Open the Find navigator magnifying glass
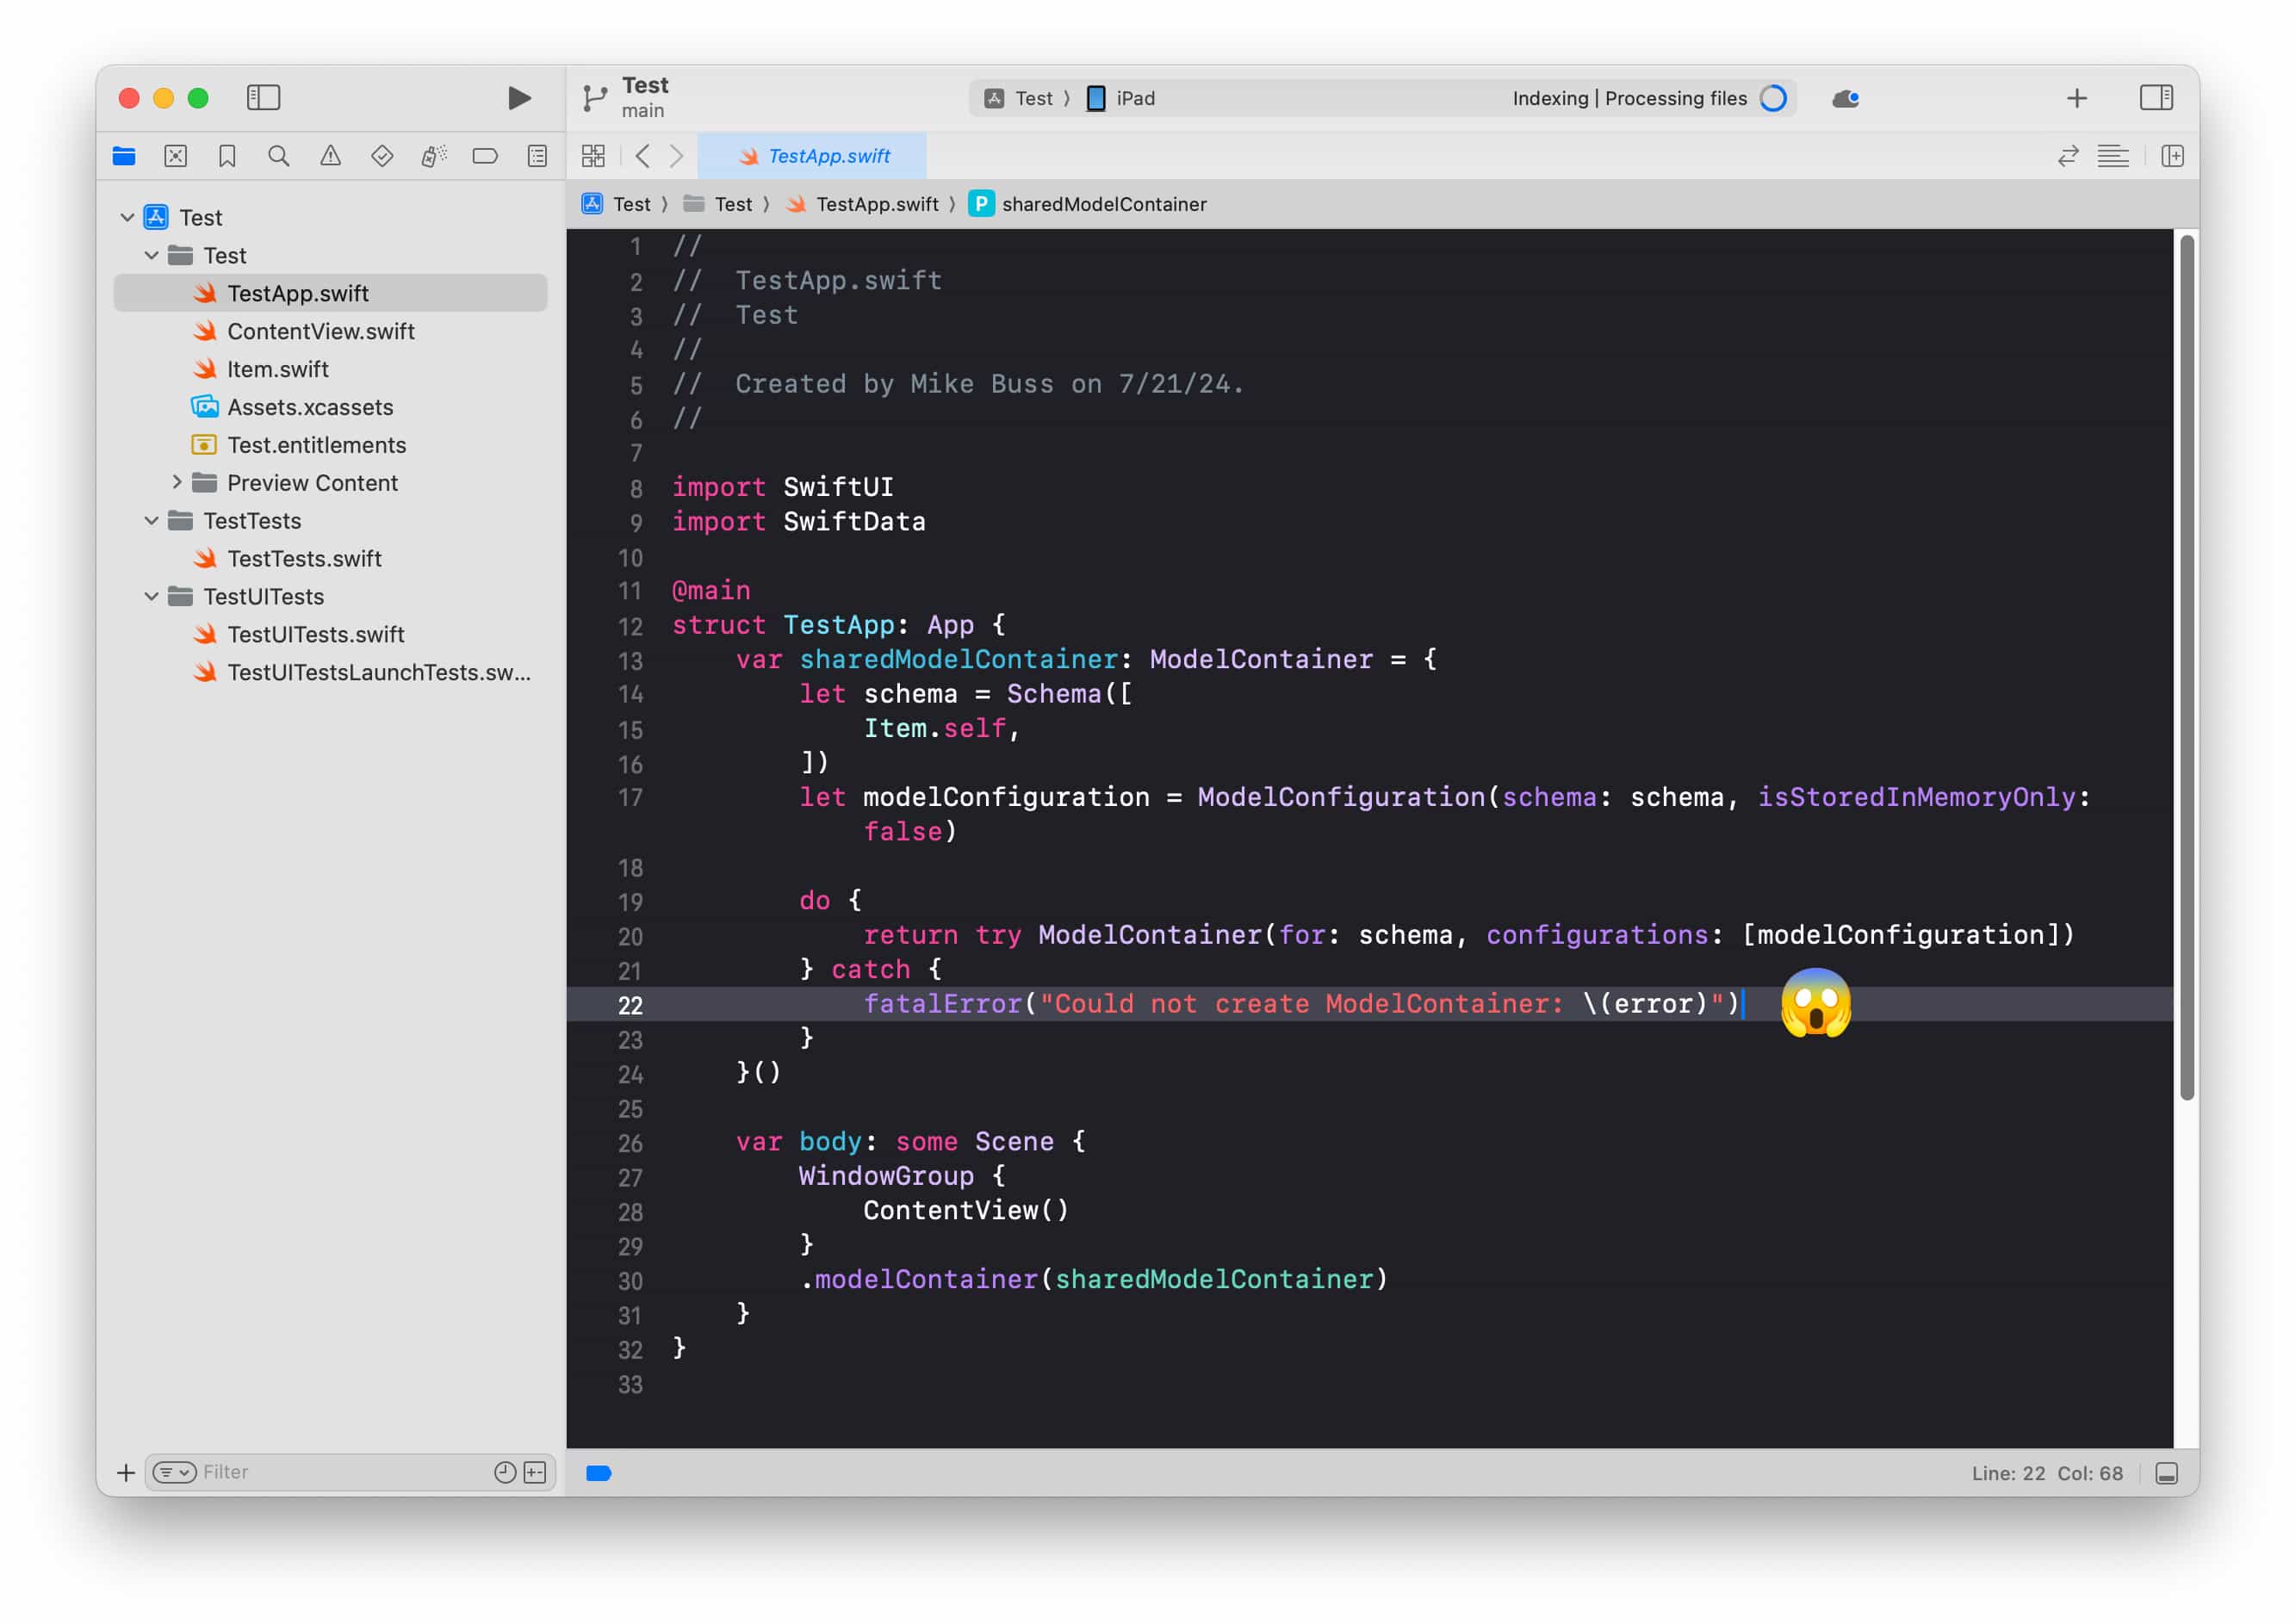The width and height of the screenshot is (2296, 1624). (278, 156)
